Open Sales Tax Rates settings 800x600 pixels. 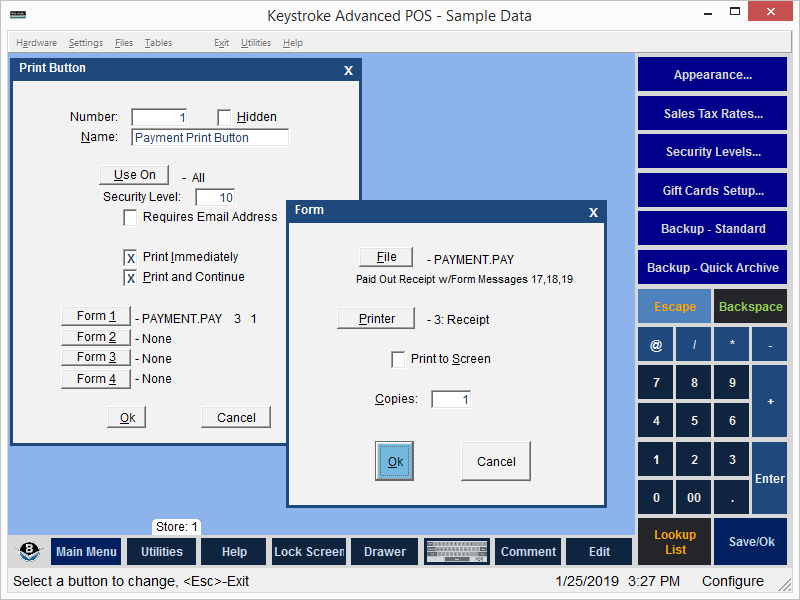coord(712,114)
